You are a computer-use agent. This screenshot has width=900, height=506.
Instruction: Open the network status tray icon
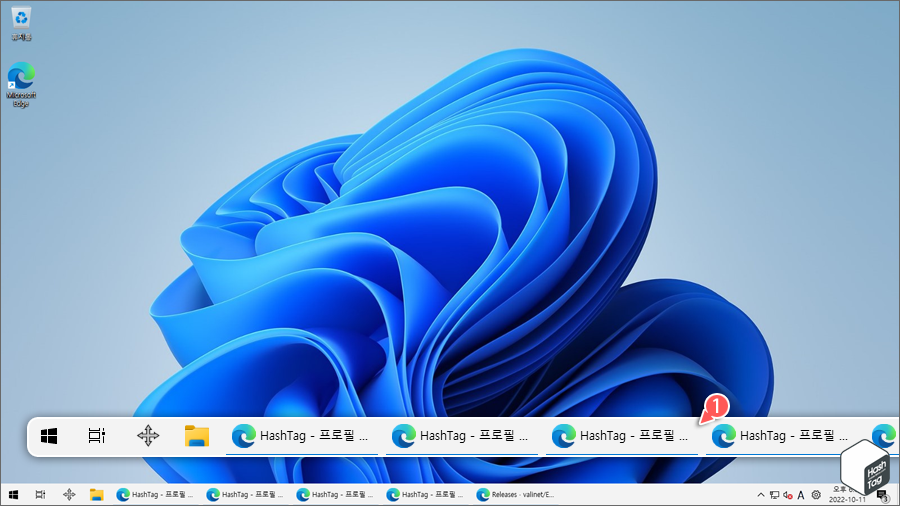tap(774, 495)
